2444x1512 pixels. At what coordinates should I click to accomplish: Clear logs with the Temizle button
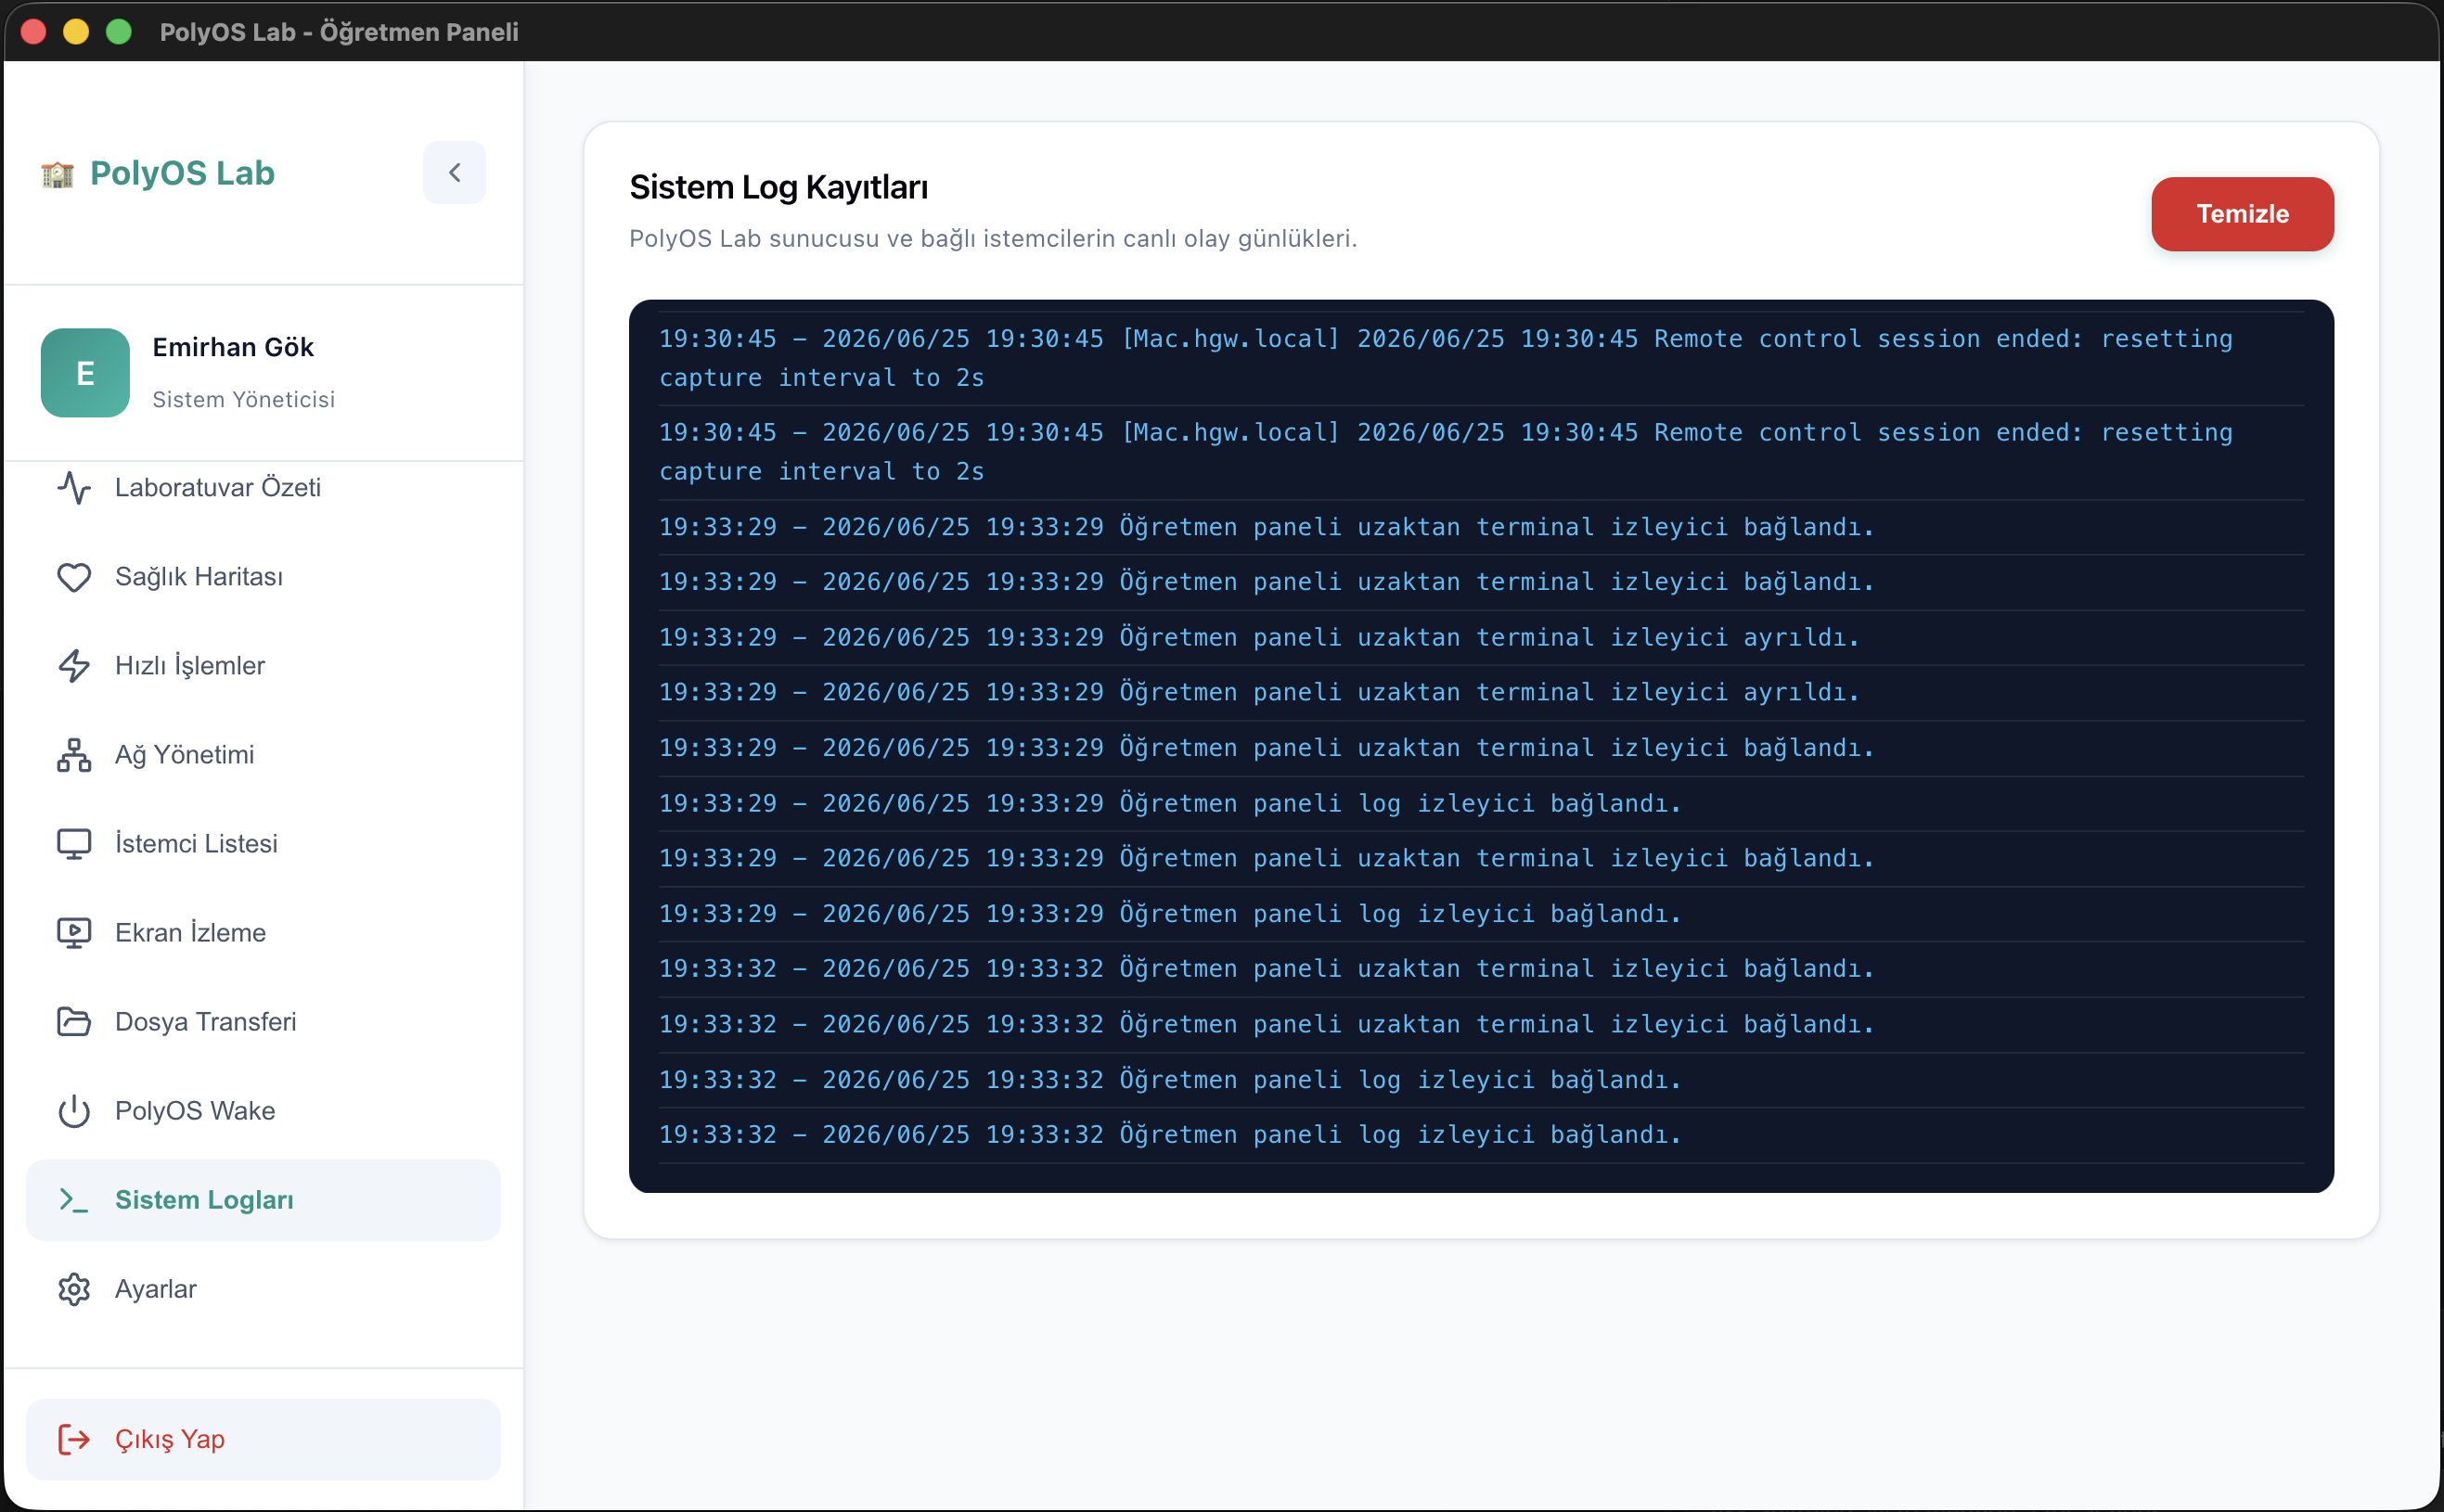(2242, 214)
